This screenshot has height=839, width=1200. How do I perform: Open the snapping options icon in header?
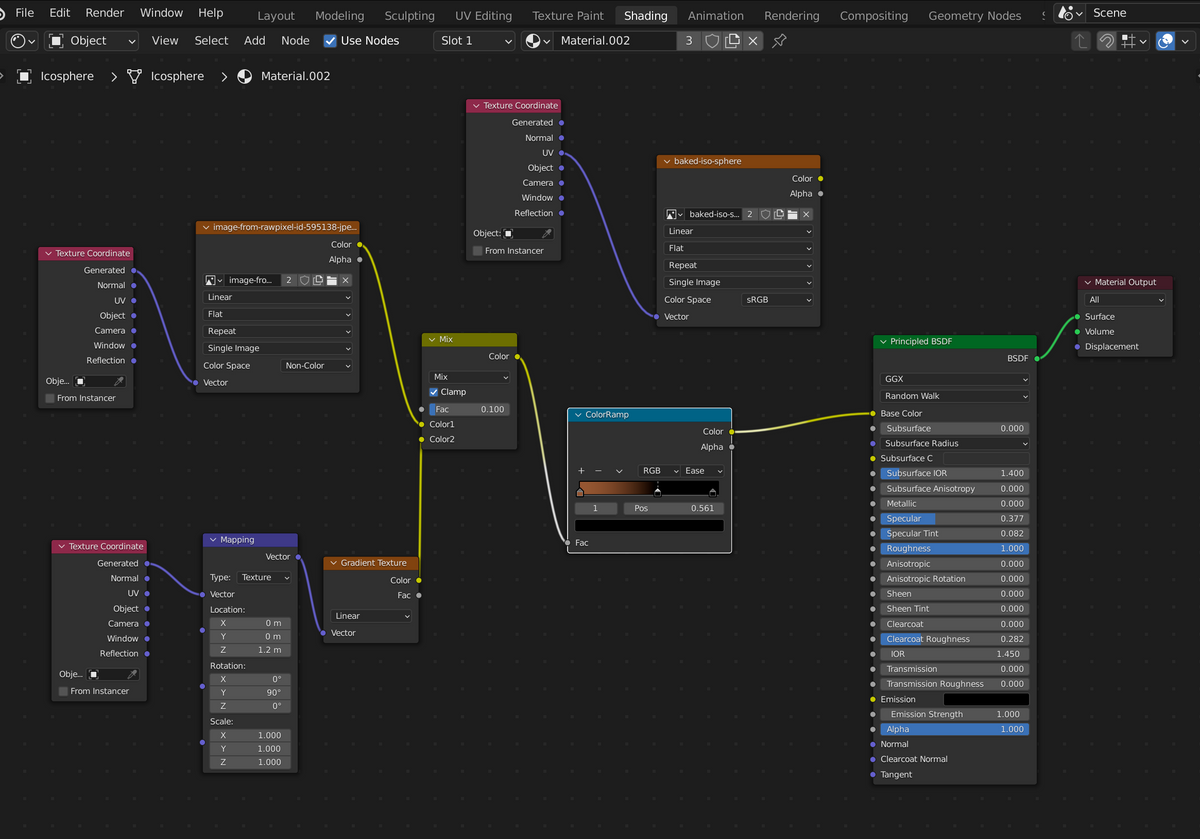click(1133, 41)
